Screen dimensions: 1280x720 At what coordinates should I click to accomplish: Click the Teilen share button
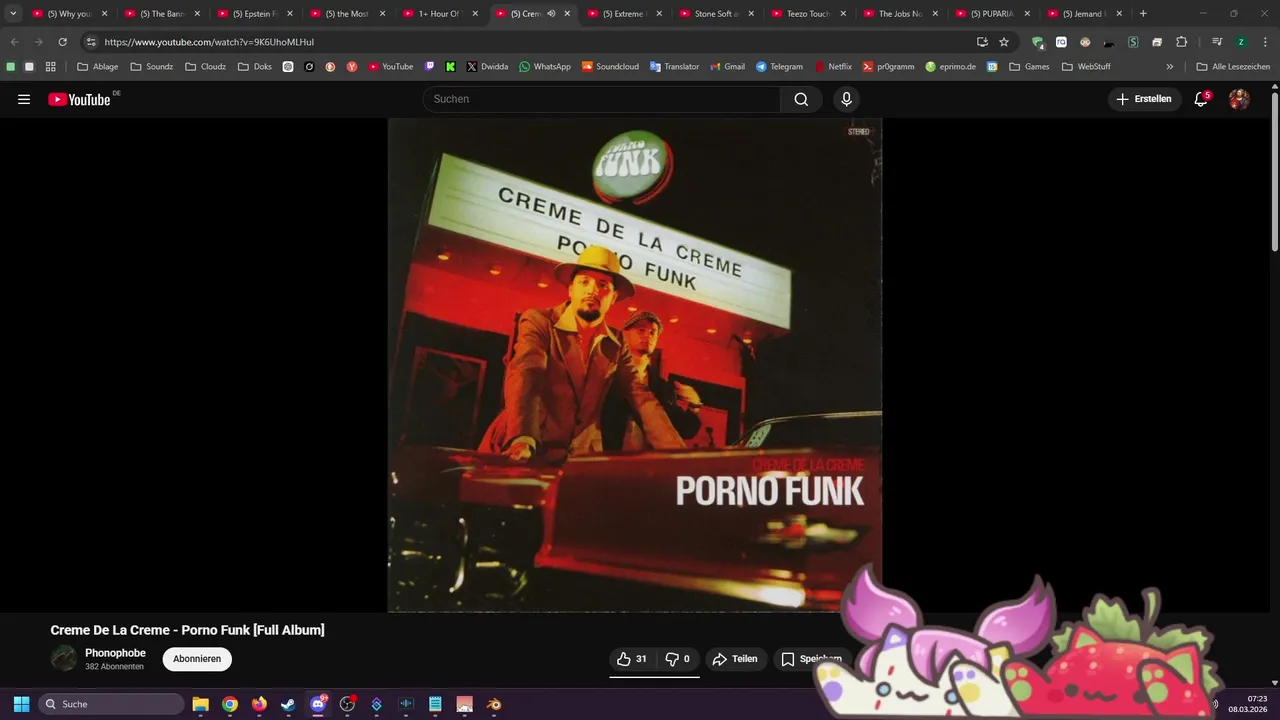735,659
